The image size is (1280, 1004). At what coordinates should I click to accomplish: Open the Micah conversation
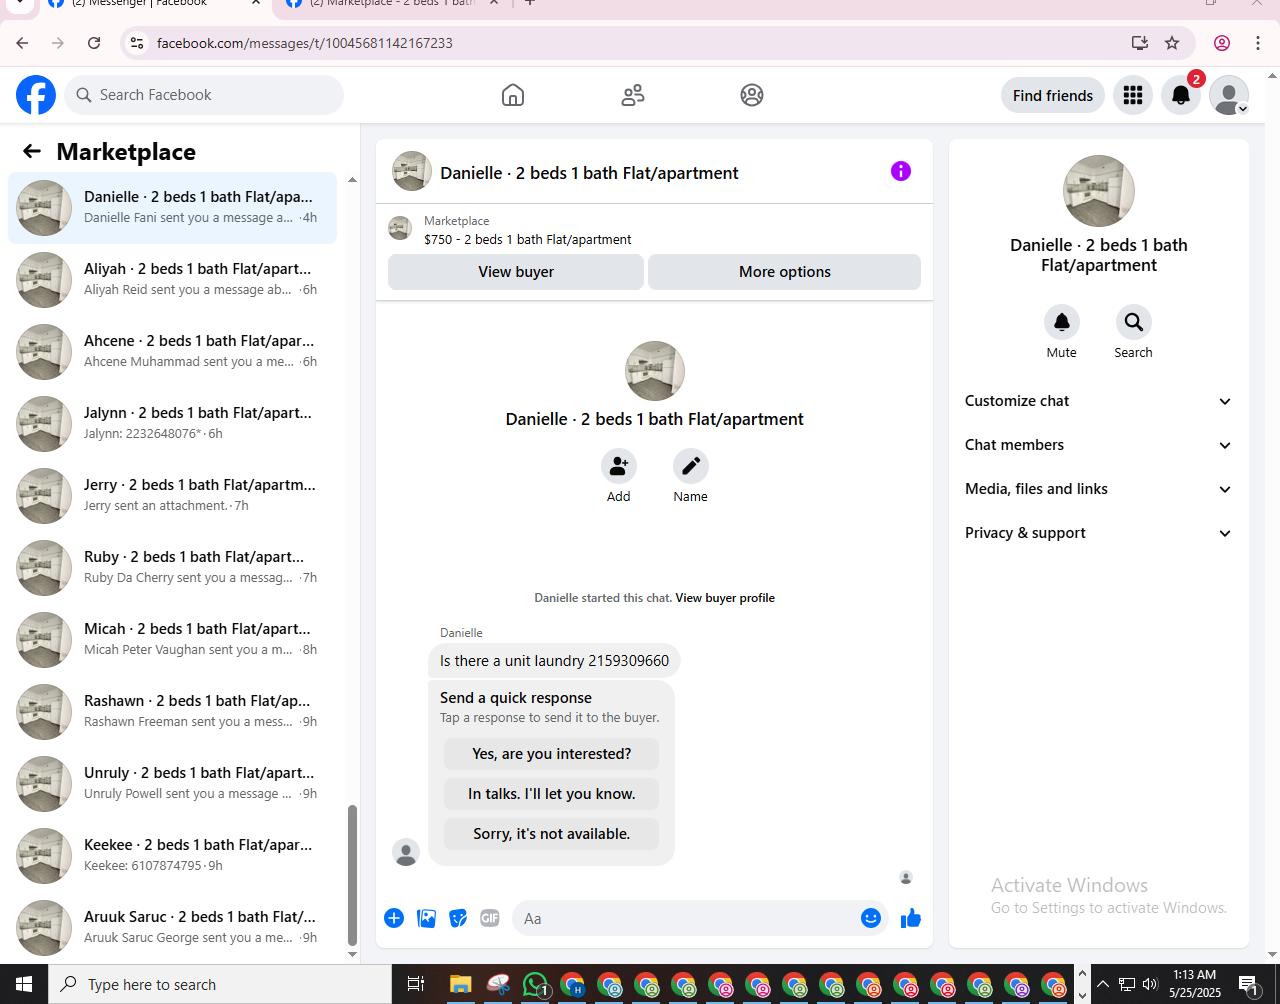click(x=173, y=640)
